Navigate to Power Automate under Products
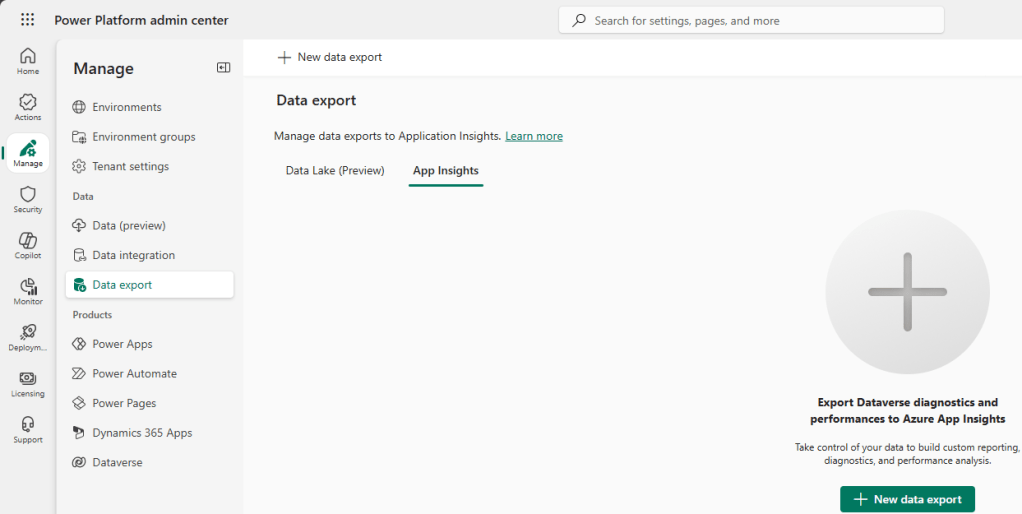1022x514 pixels. pyautogui.click(x=134, y=374)
